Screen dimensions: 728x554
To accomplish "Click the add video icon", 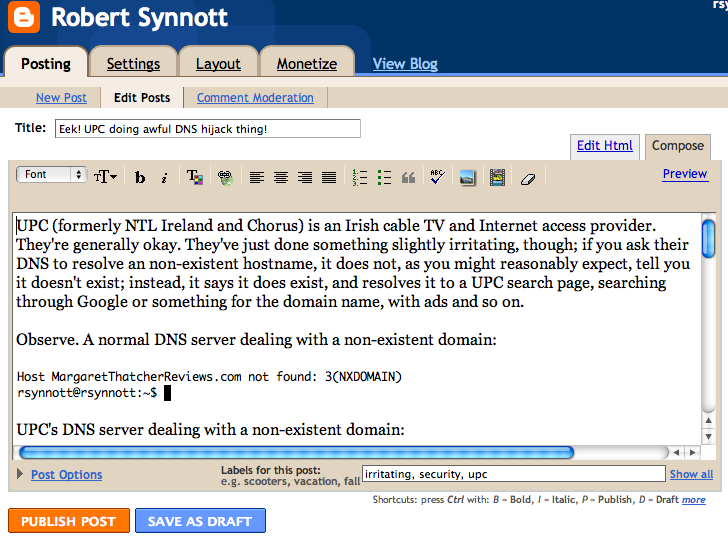I will click(x=497, y=177).
